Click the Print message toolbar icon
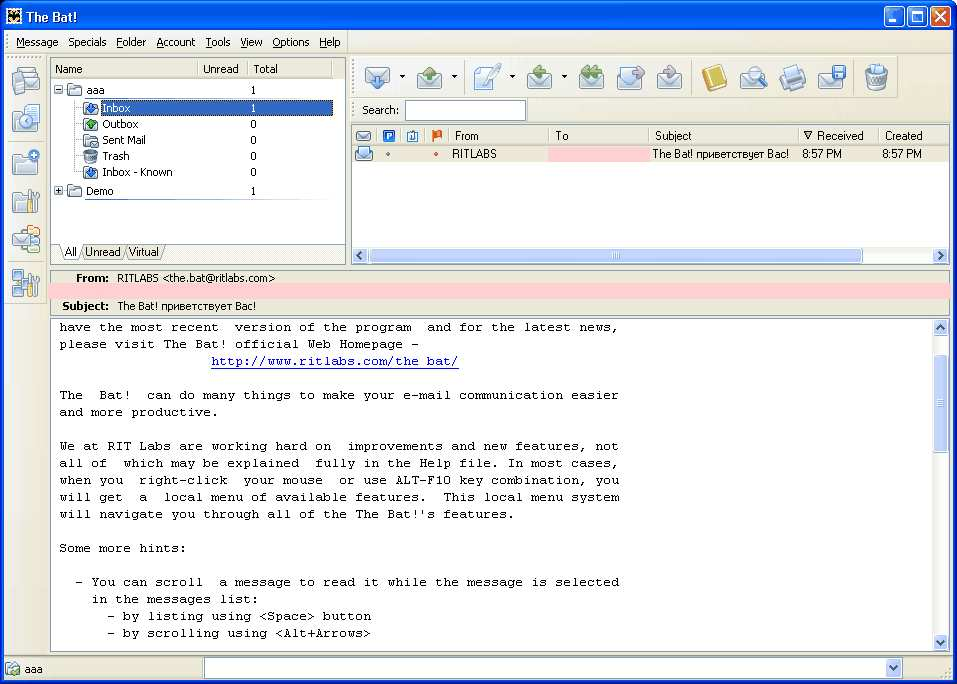 click(792, 78)
